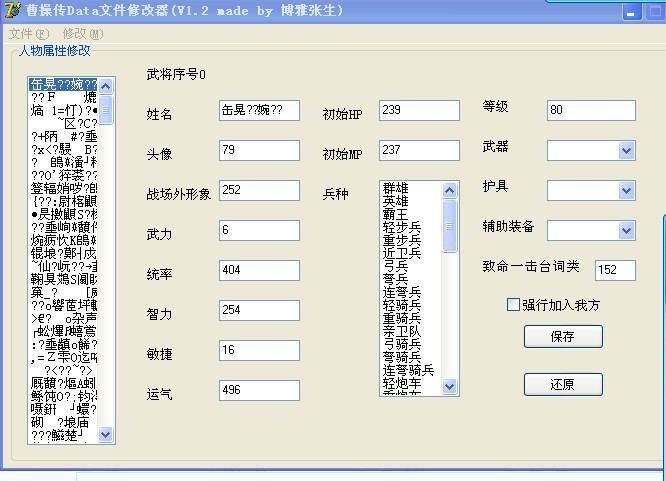This screenshot has width=666, height=481.
Task: Enable the 强行加入我方 checkbox
Action: tap(514, 305)
